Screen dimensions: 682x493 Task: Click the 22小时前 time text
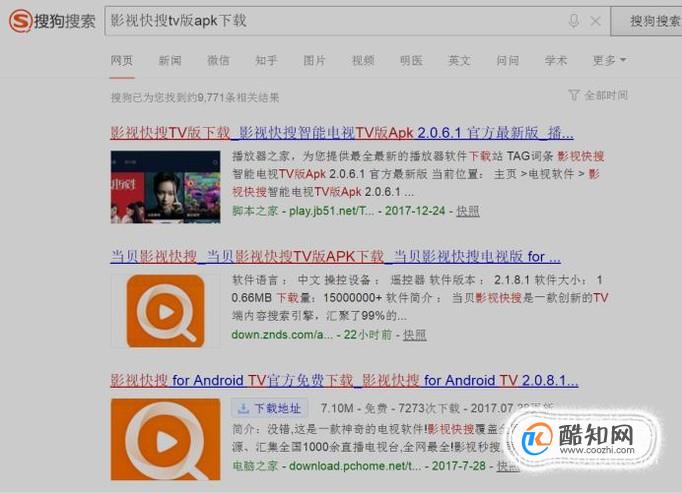coord(368,335)
